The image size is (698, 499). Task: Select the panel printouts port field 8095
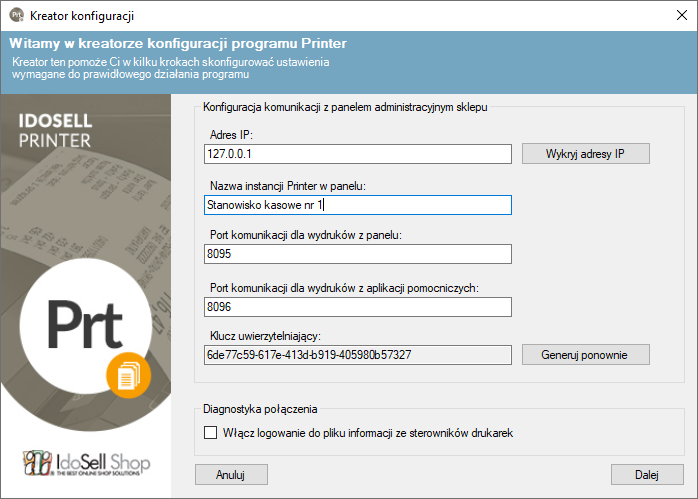[x=356, y=255]
